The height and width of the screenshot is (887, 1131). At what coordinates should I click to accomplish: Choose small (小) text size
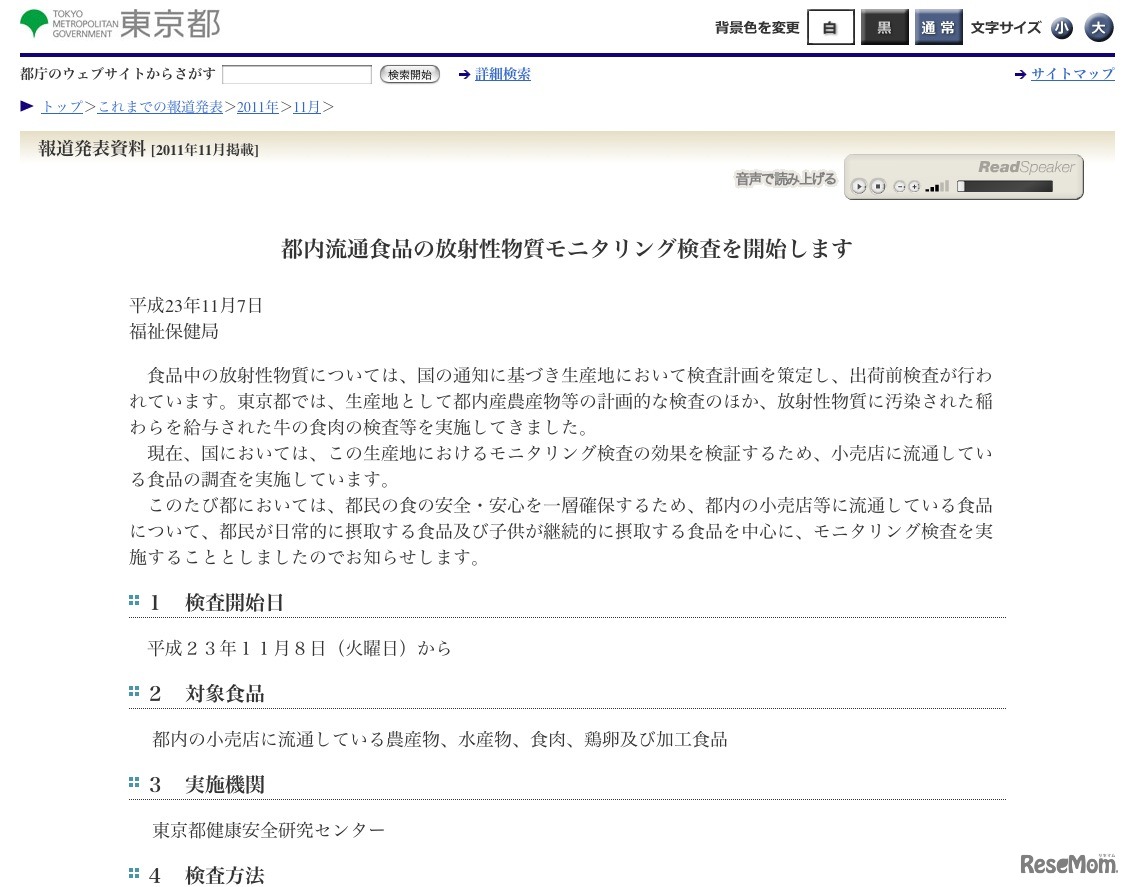coord(1062,28)
